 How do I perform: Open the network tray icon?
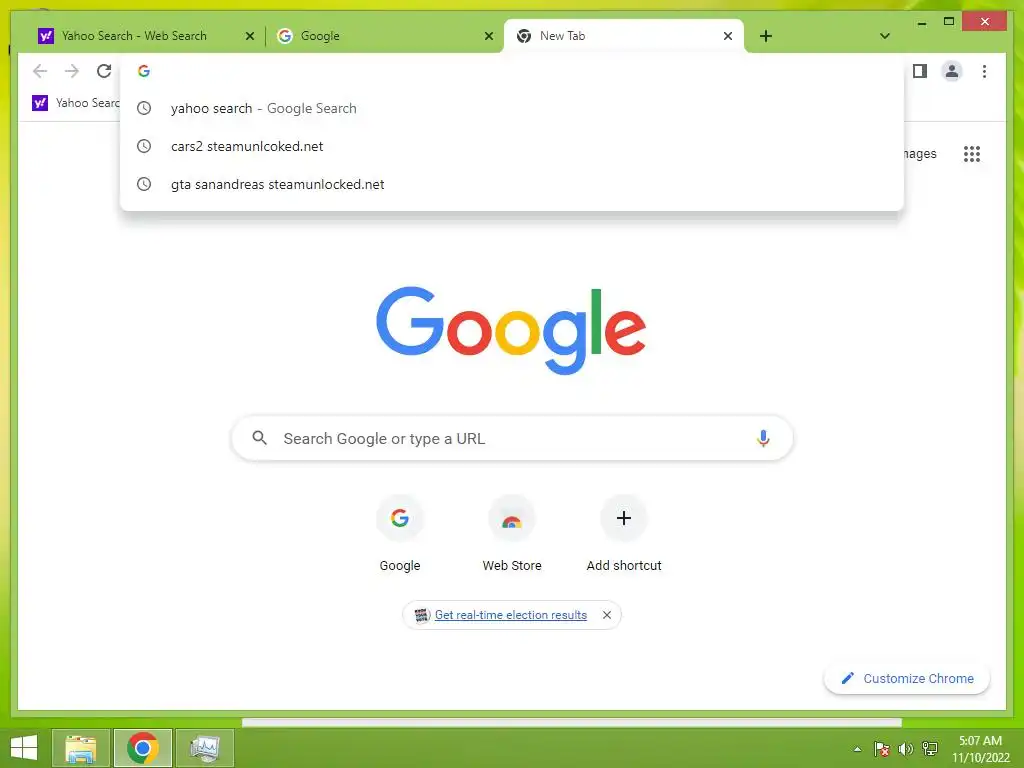(930, 749)
